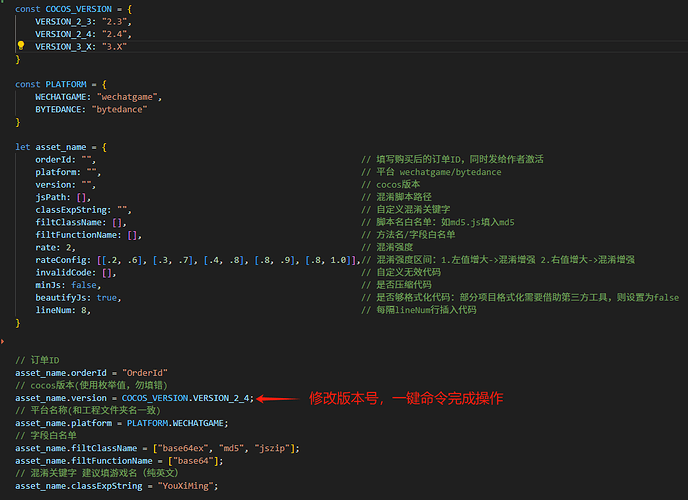Click the PLATFORM constant declaration
This screenshot has width=688, height=500.
(61, 84)
